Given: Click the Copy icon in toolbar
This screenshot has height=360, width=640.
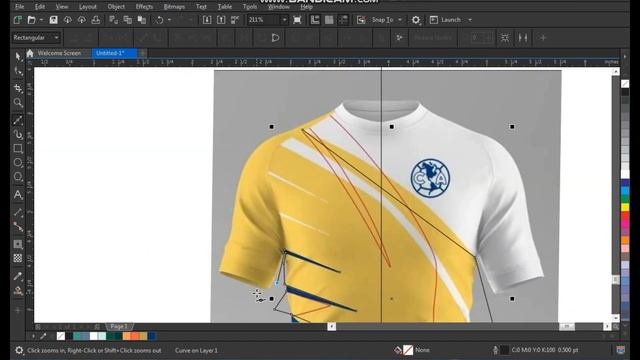Looking at the screenshot, I should (x=127, y=20).
